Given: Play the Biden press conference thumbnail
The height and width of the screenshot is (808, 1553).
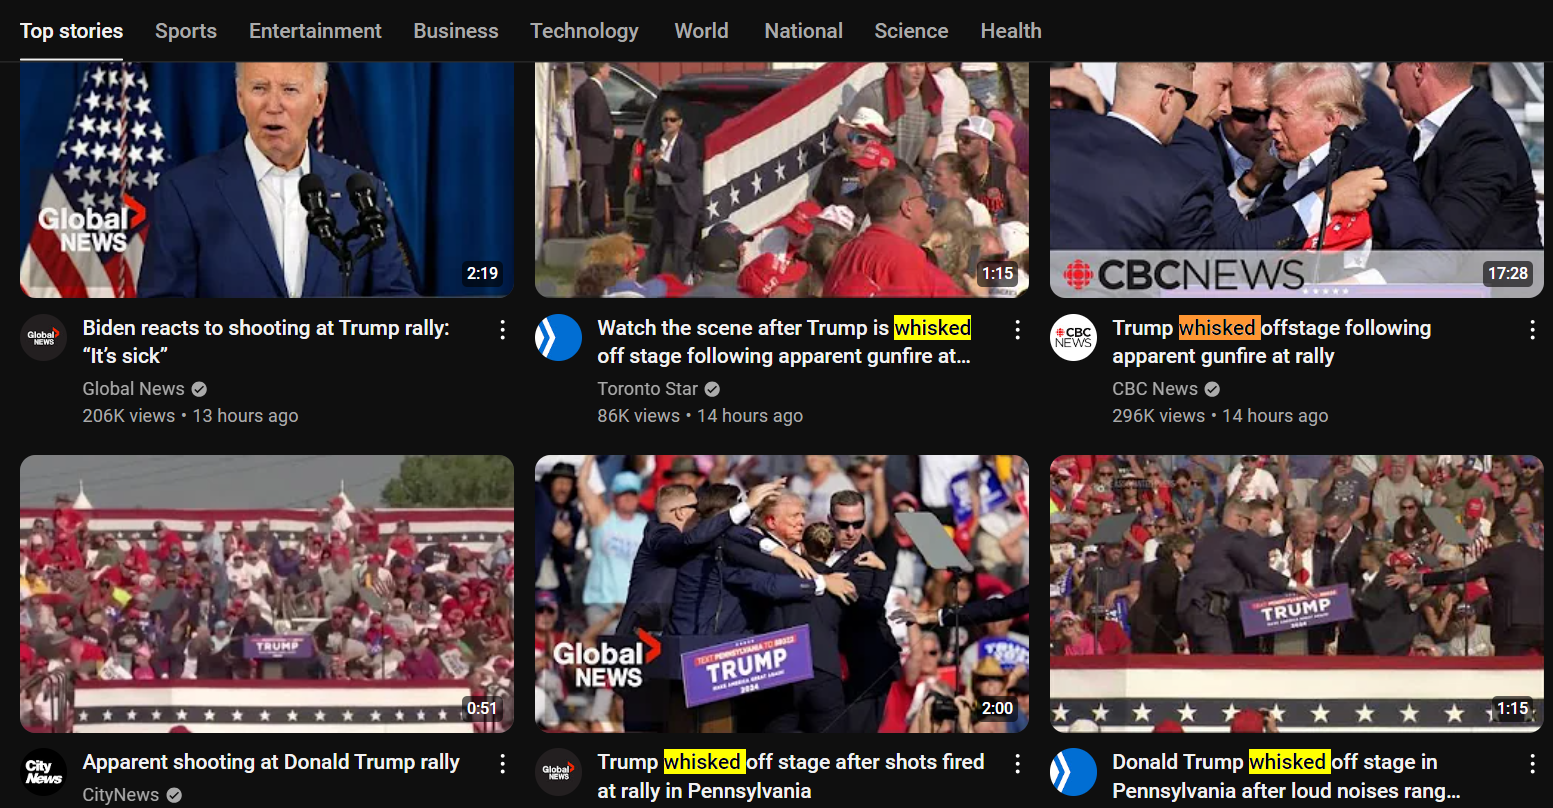Looking at the screenshot, I should pos(267,180).
